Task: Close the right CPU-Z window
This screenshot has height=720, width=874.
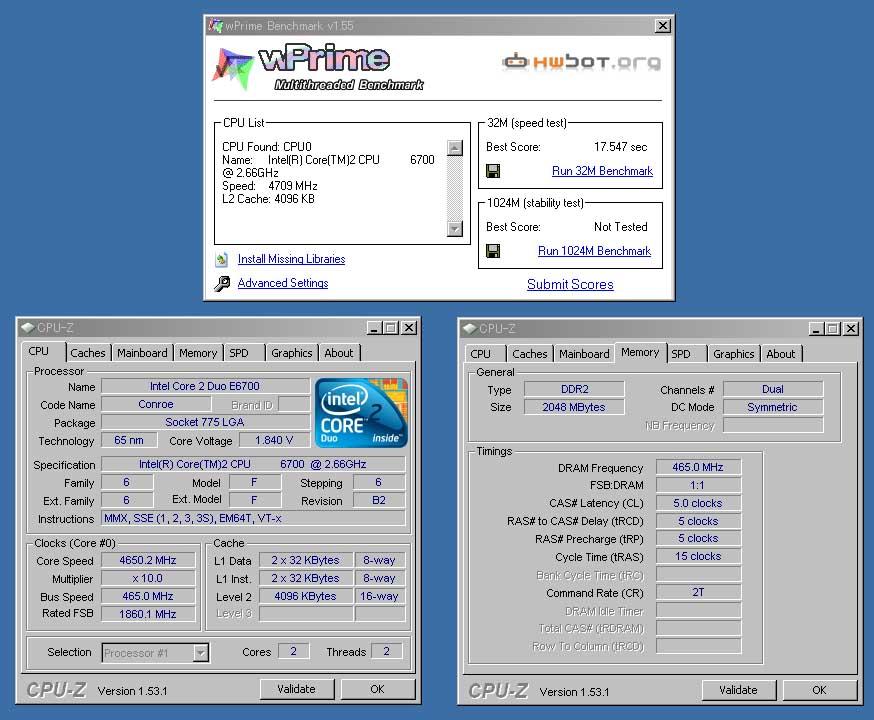Action: pyautogui.click(x=851, y=329)
